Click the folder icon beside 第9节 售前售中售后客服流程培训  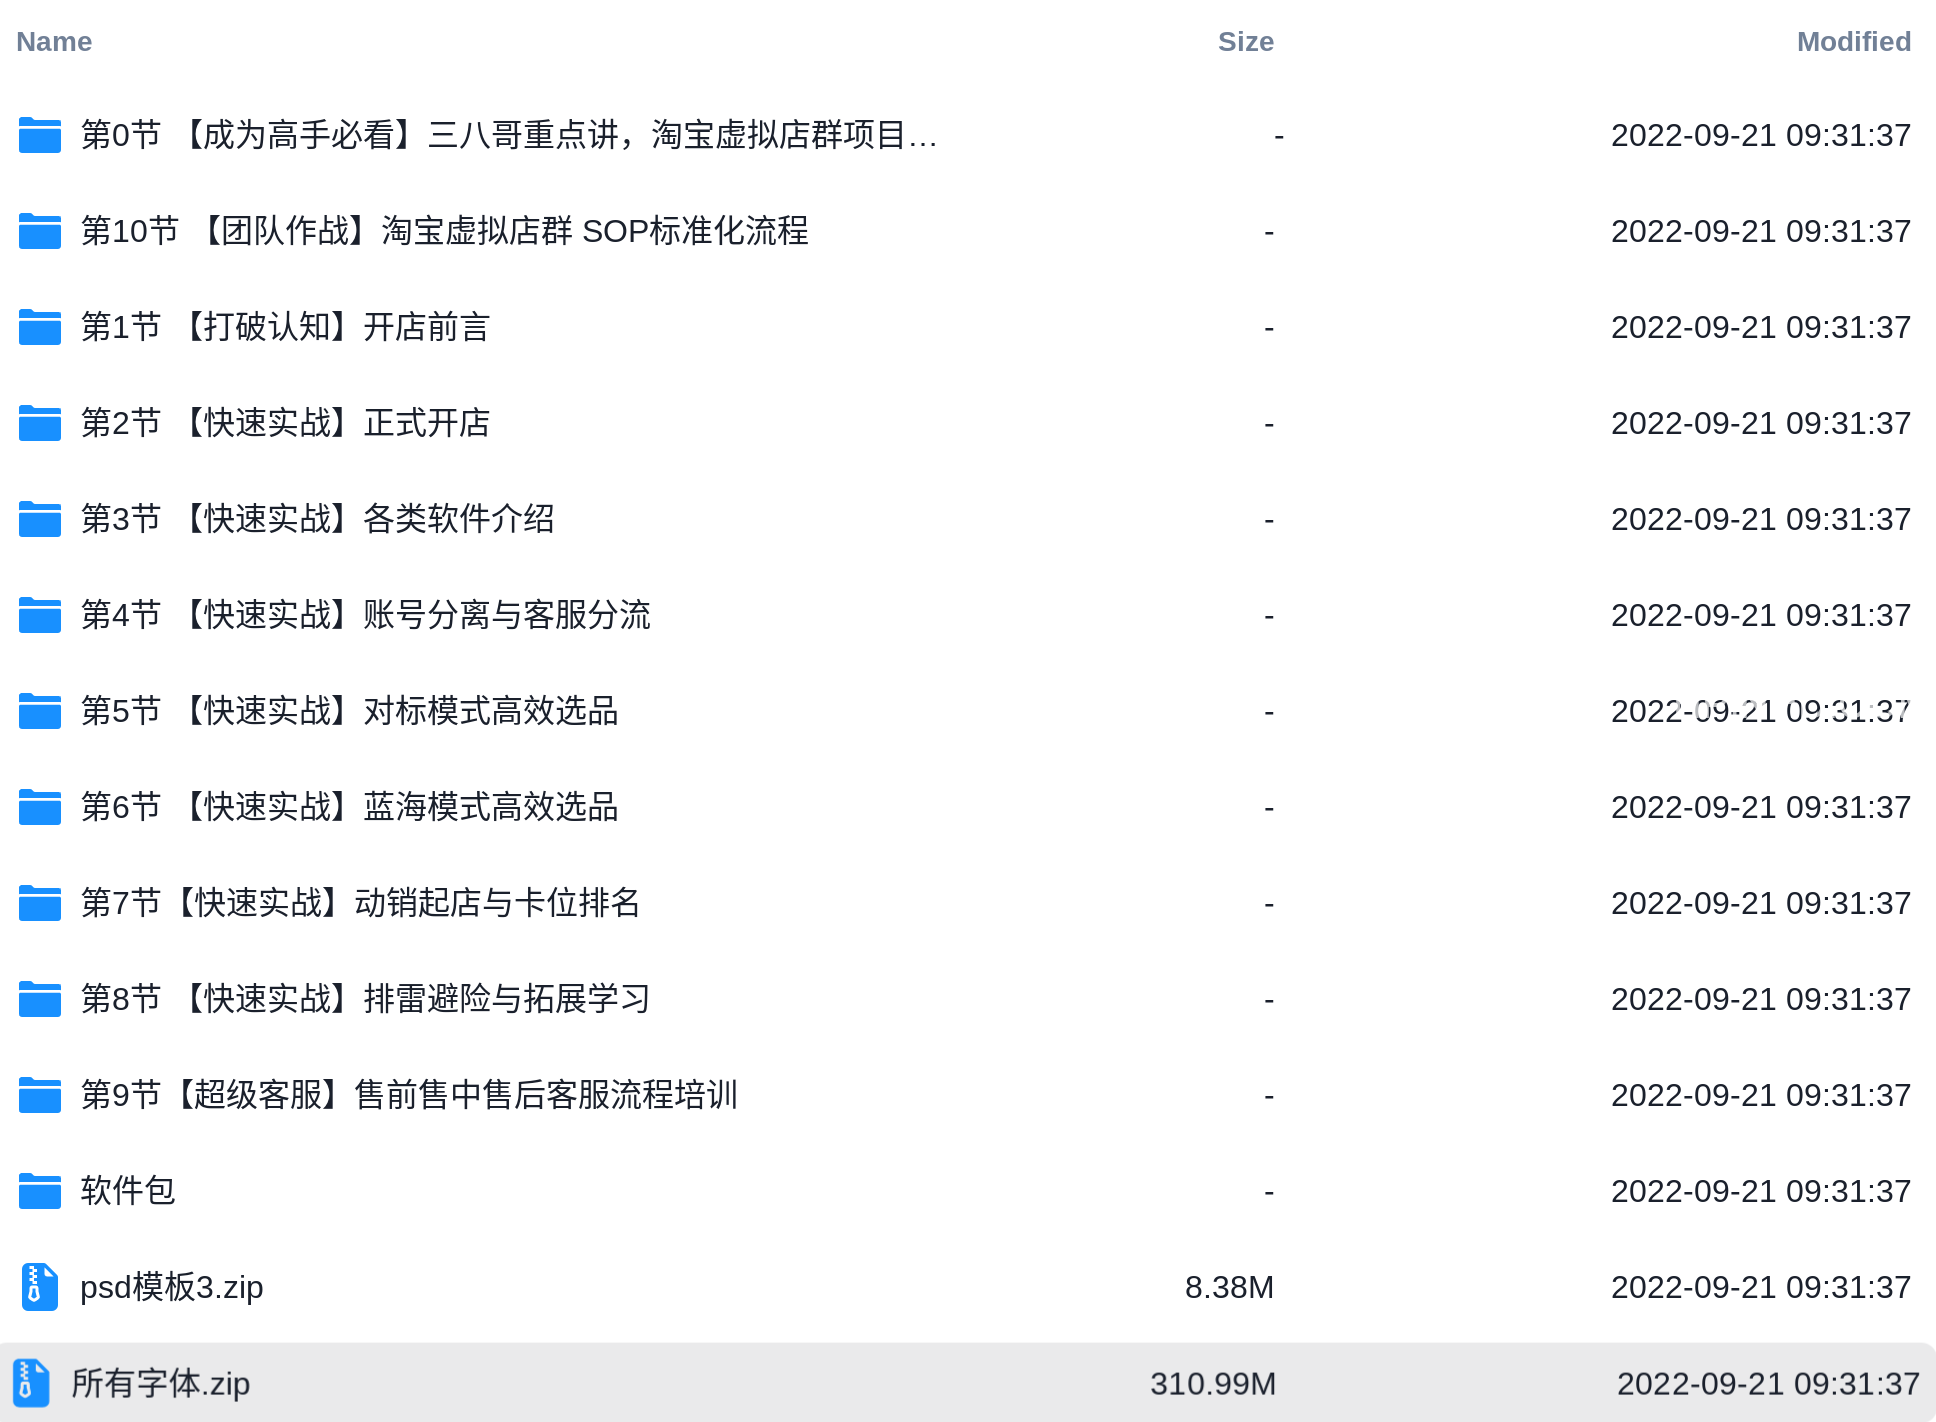[40, 1095]
